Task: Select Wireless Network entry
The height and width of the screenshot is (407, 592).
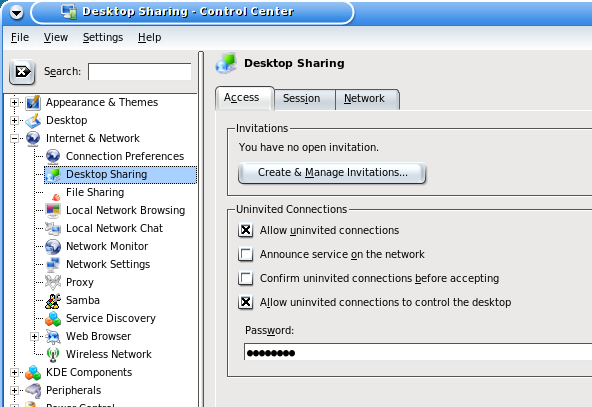Action: tap(109, 355)
